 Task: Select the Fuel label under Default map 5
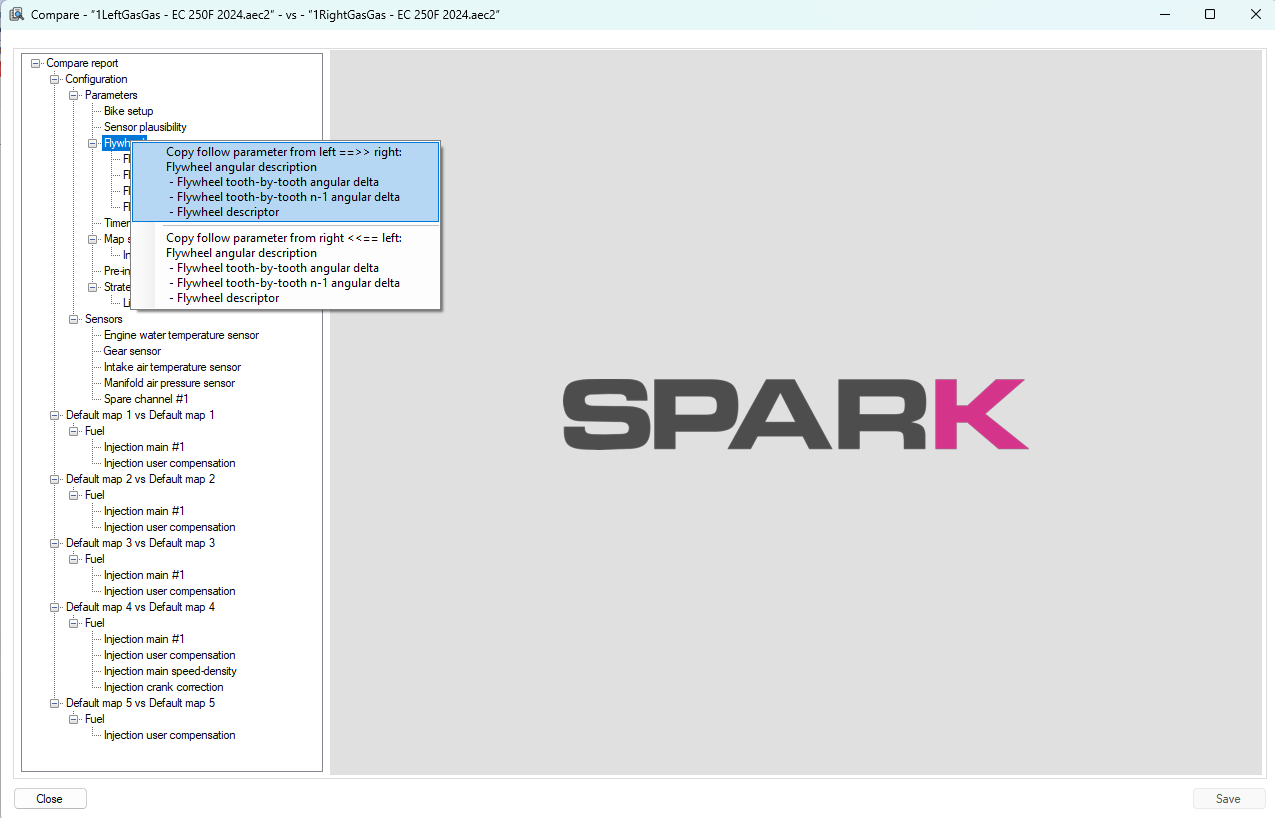(x=94, y=719)
